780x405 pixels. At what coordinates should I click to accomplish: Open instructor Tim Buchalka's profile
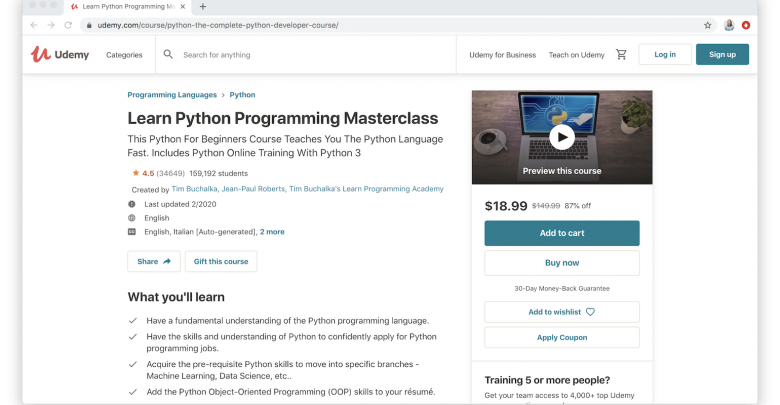point(195,189)
